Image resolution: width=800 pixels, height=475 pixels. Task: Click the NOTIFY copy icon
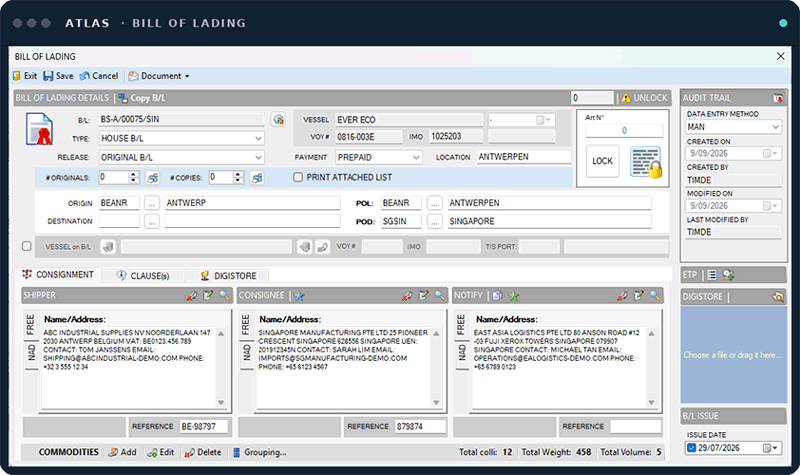point(497,295)
